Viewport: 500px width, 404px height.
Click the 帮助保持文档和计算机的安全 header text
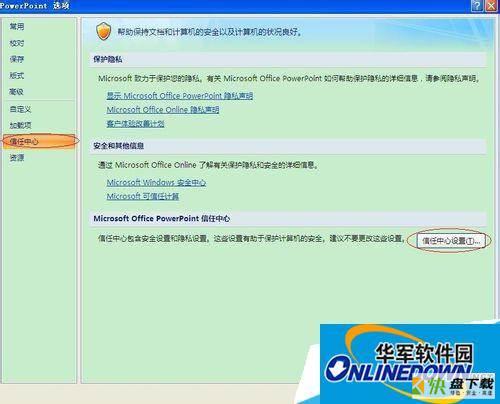210,32
